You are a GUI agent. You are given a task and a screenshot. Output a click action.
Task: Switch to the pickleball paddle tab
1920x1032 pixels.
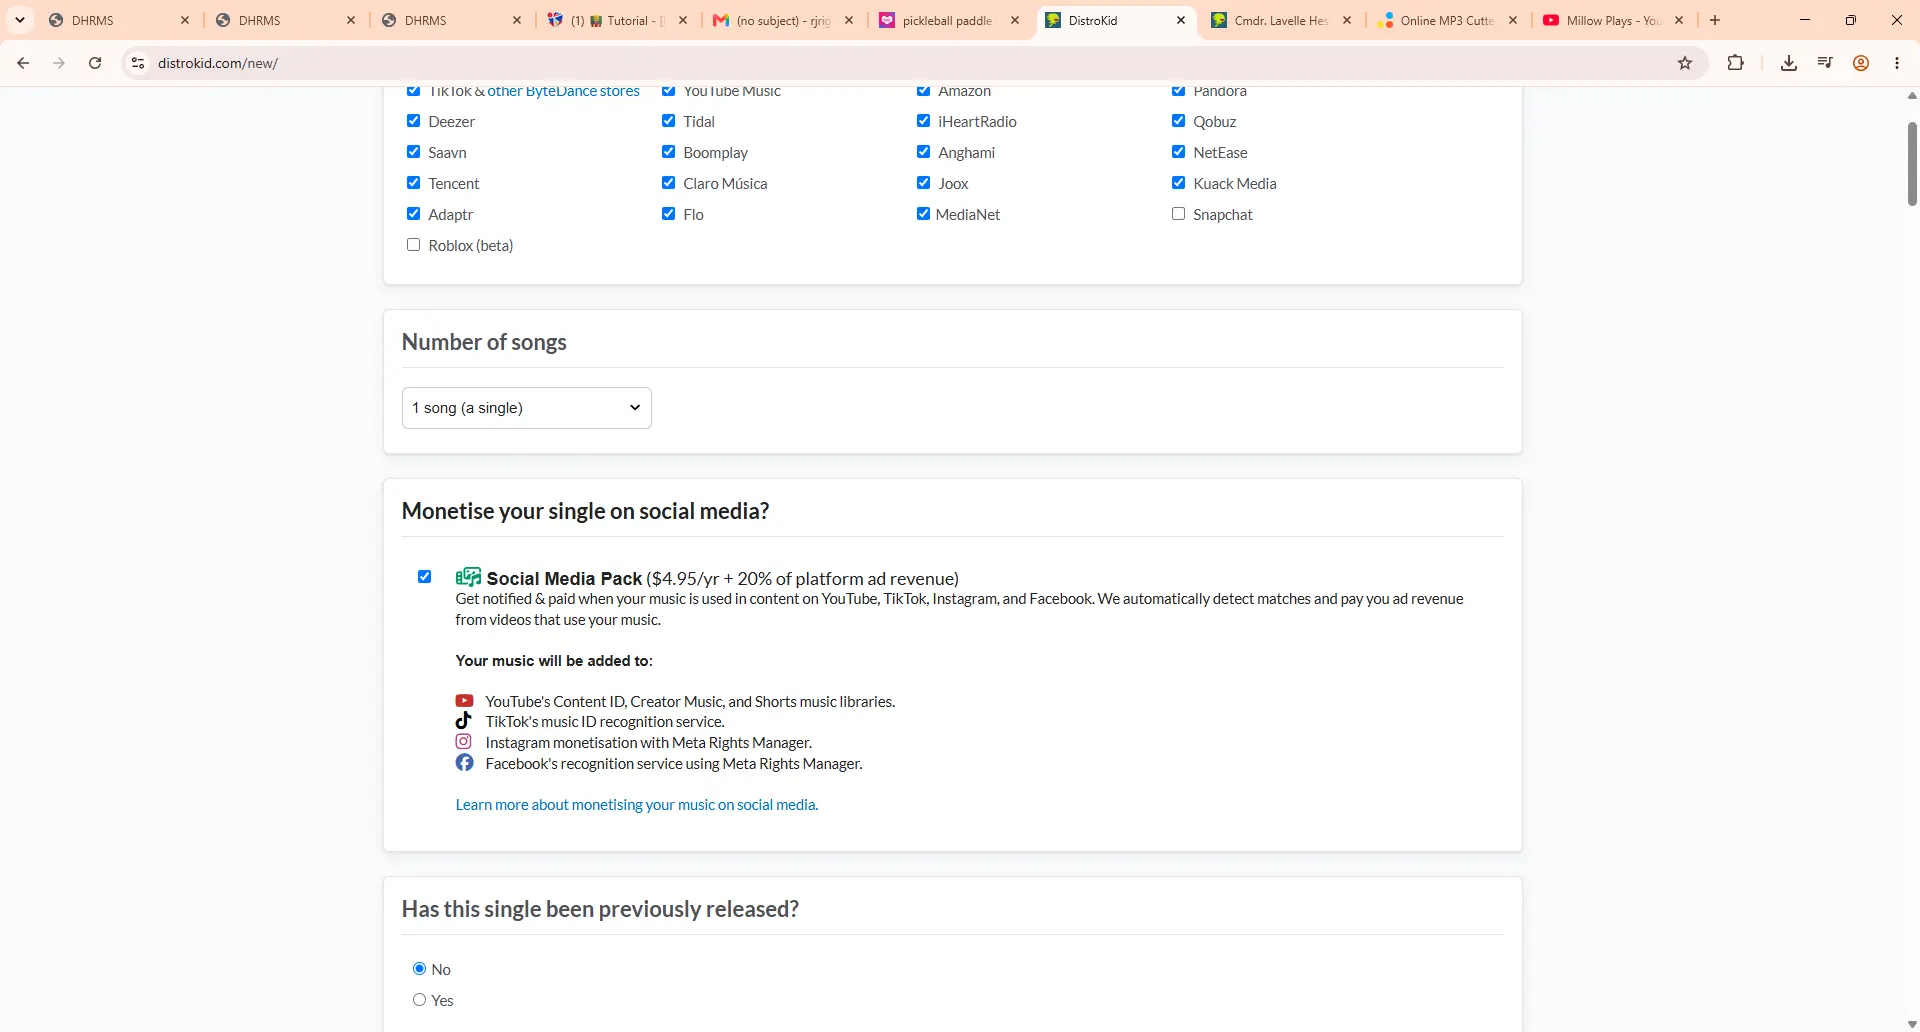(949, 20)
